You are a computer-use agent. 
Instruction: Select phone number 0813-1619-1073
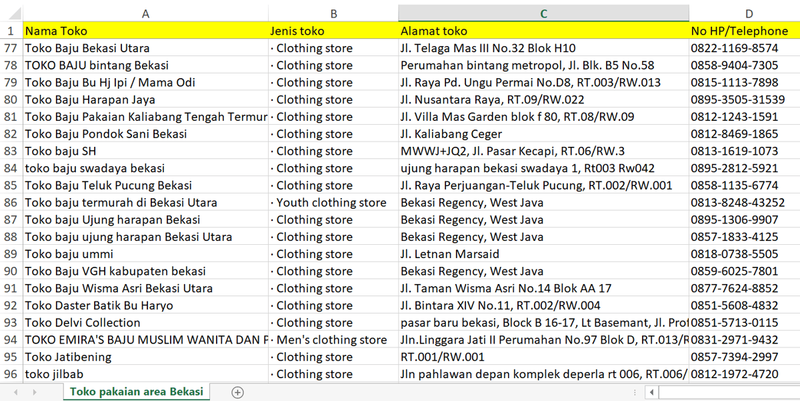pos(744,151)
